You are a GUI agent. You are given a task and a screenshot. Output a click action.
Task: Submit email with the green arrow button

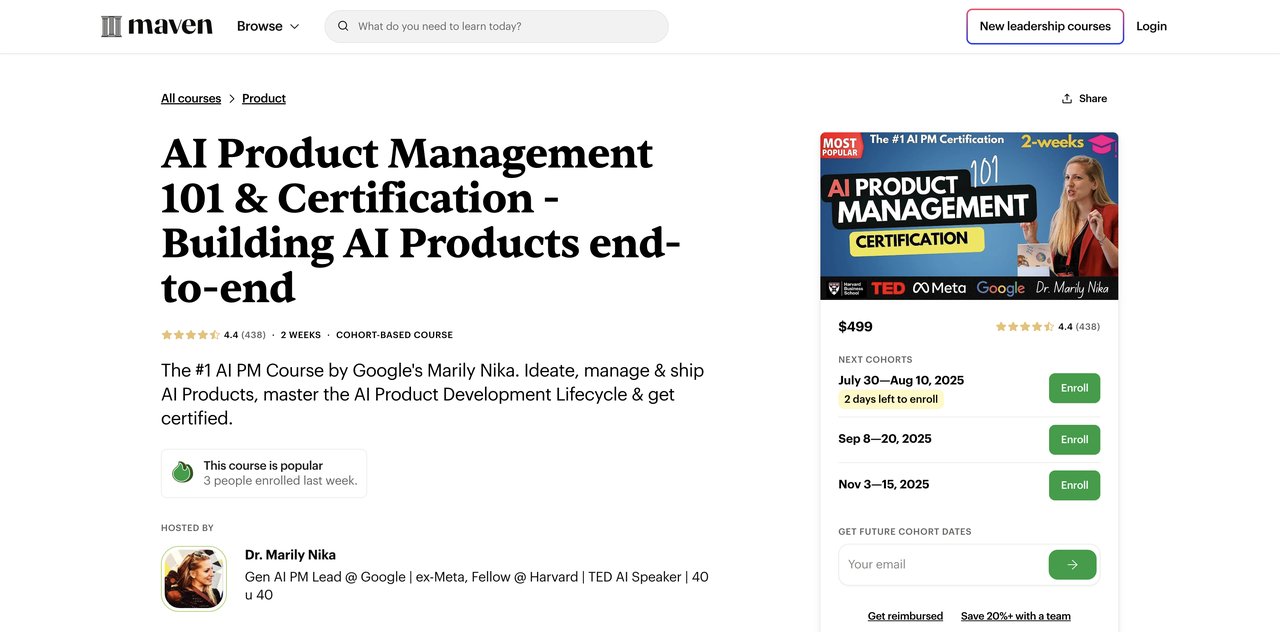tap(1072, 564)
